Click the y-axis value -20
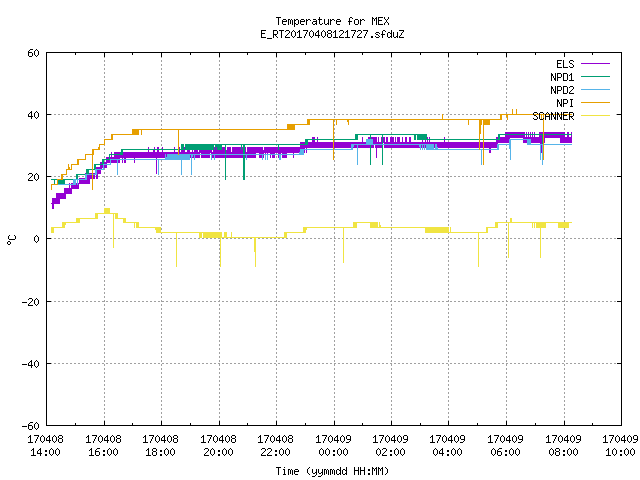Screen dimensions: 640x480 [x=31, y=302]
